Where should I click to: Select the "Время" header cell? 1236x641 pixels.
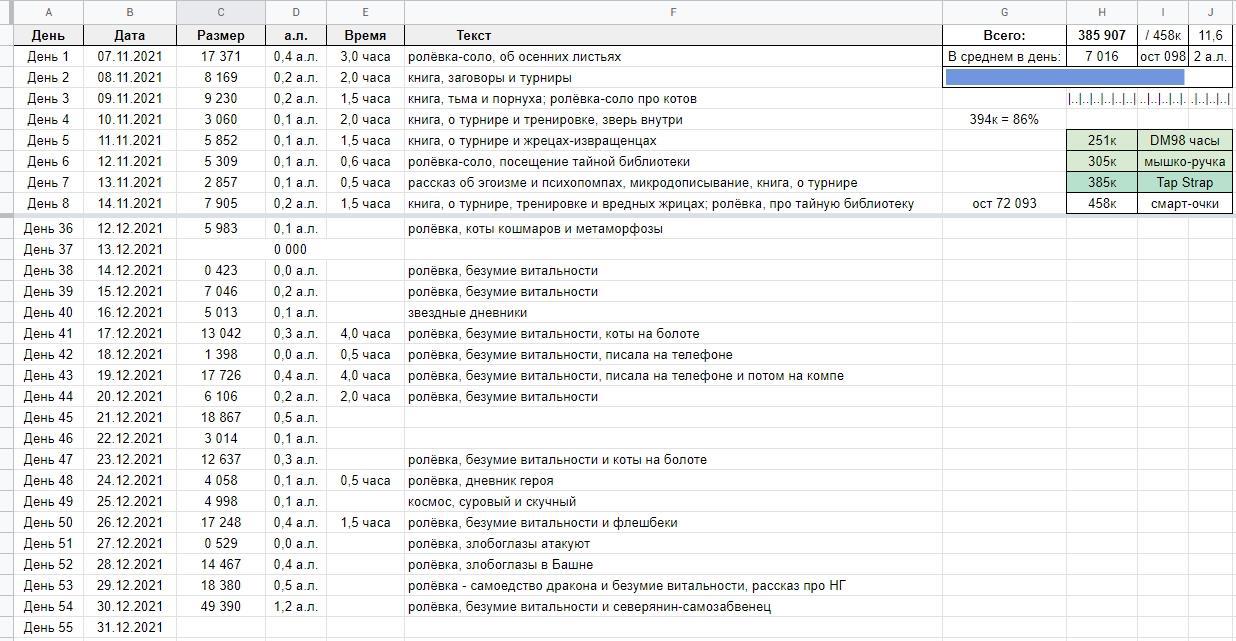point(365,36)
